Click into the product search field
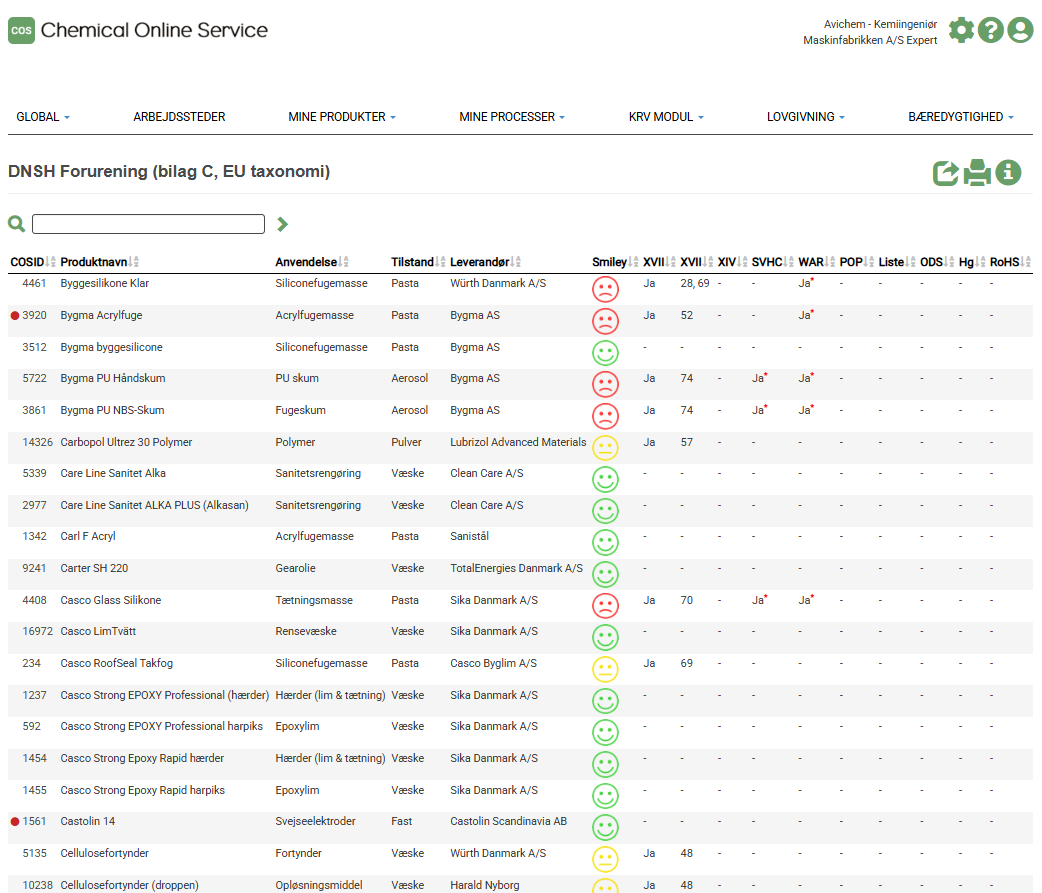The width and height of the screenshot is (1042, 893). pyautogui.click(x=148, y=224)
